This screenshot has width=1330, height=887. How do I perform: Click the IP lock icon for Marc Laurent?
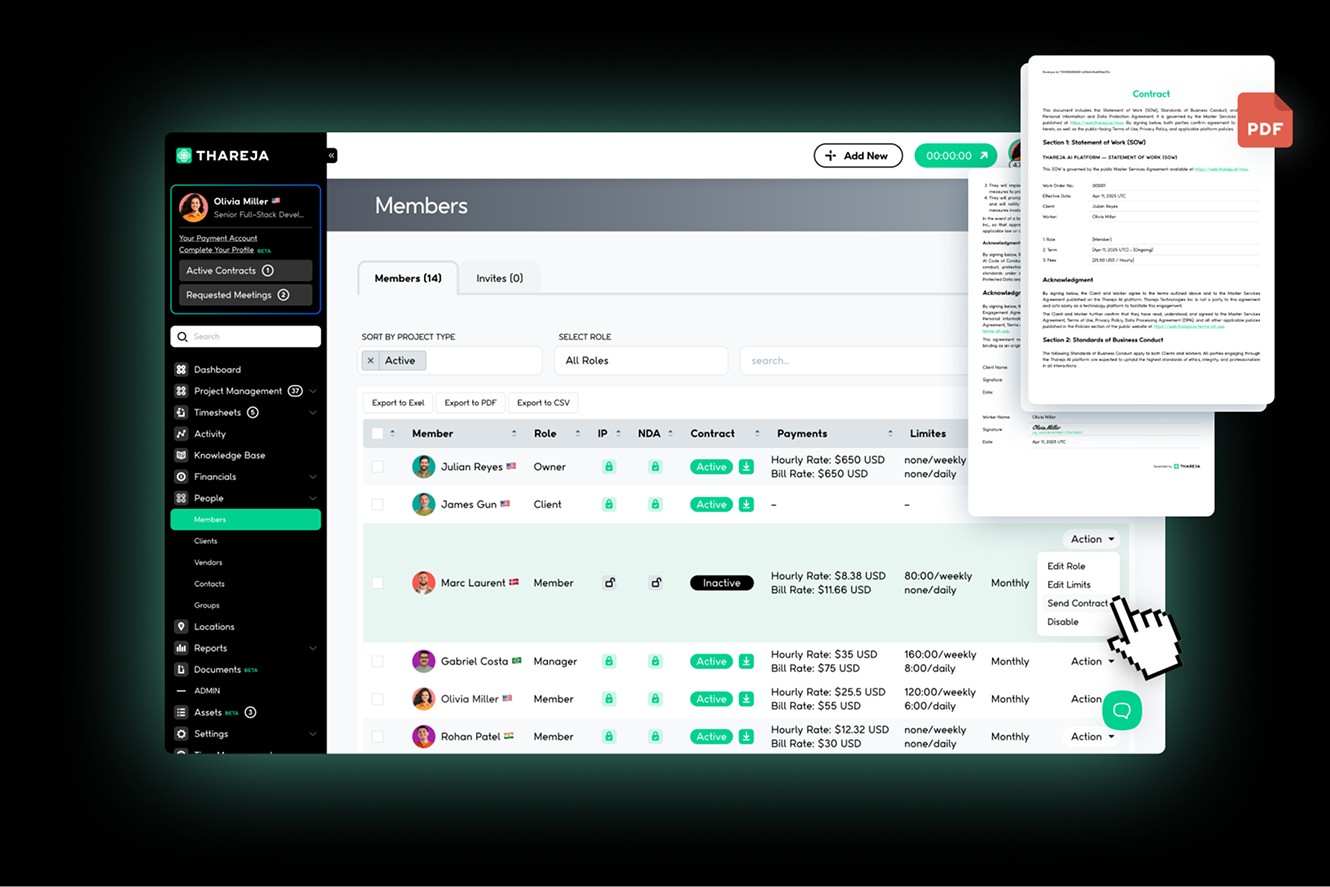[608, 583]
